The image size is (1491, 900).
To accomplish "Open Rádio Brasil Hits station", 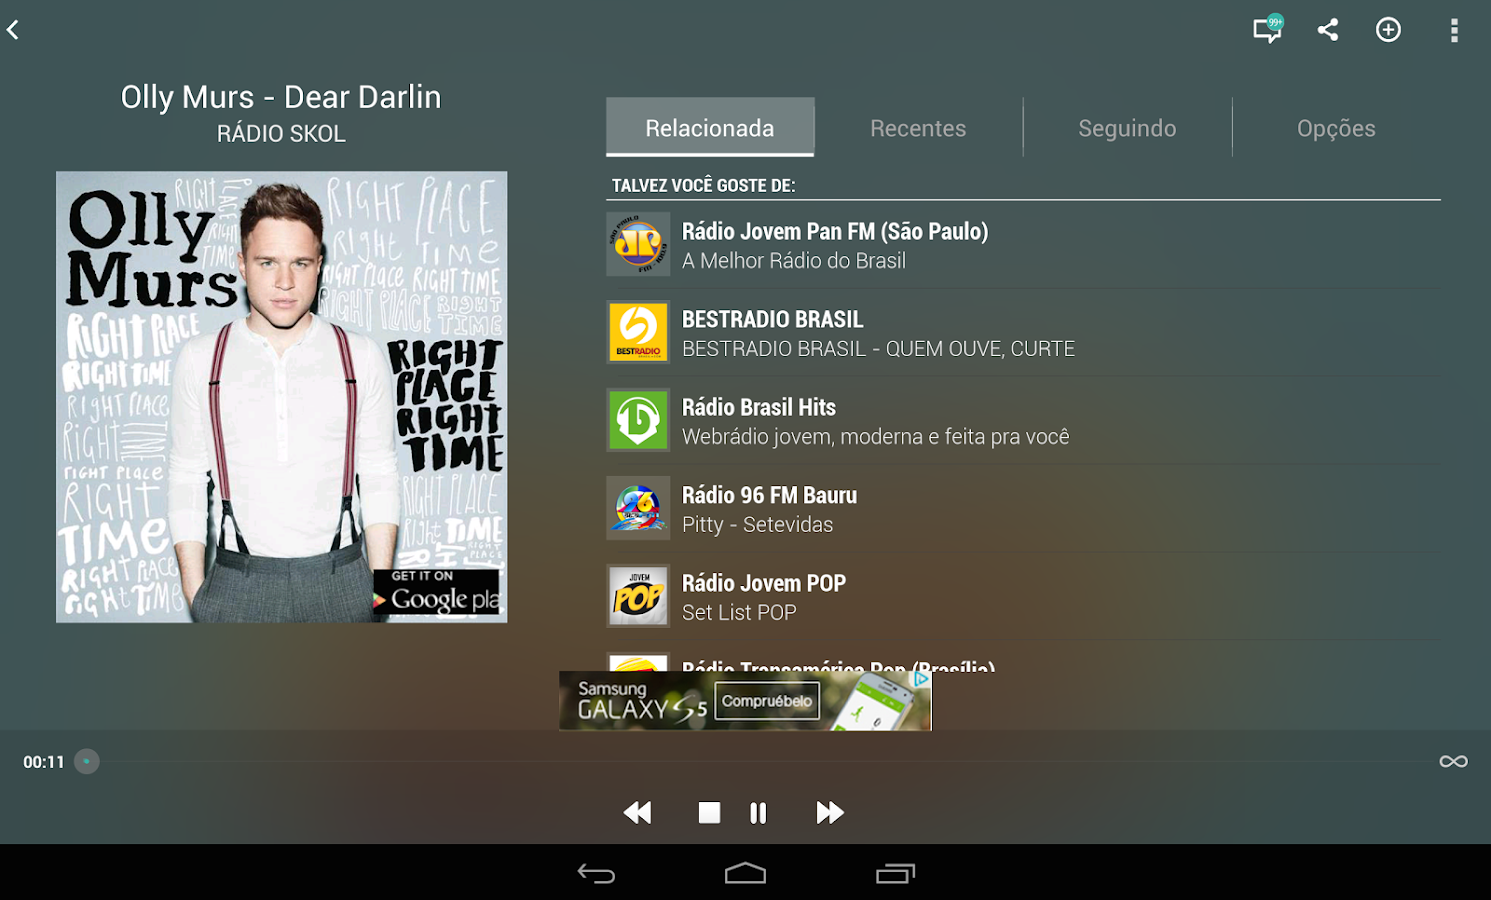I will [1023, 421].
